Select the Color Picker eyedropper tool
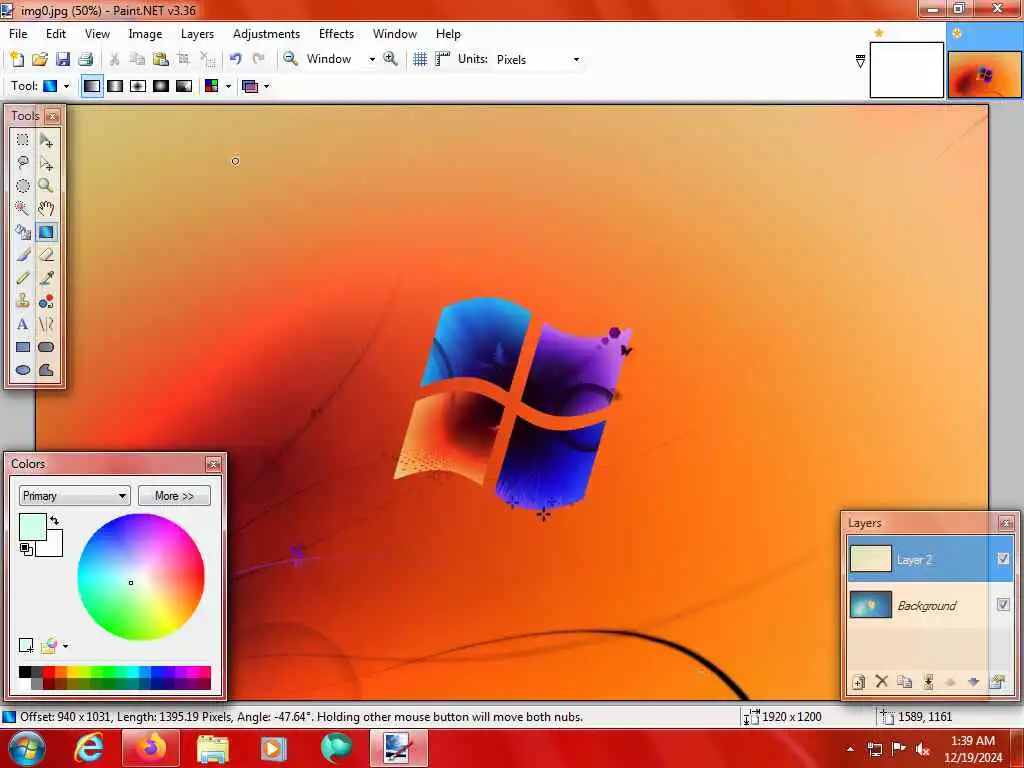Screen dimensions: 1024x768 click(x=46, y=278)
